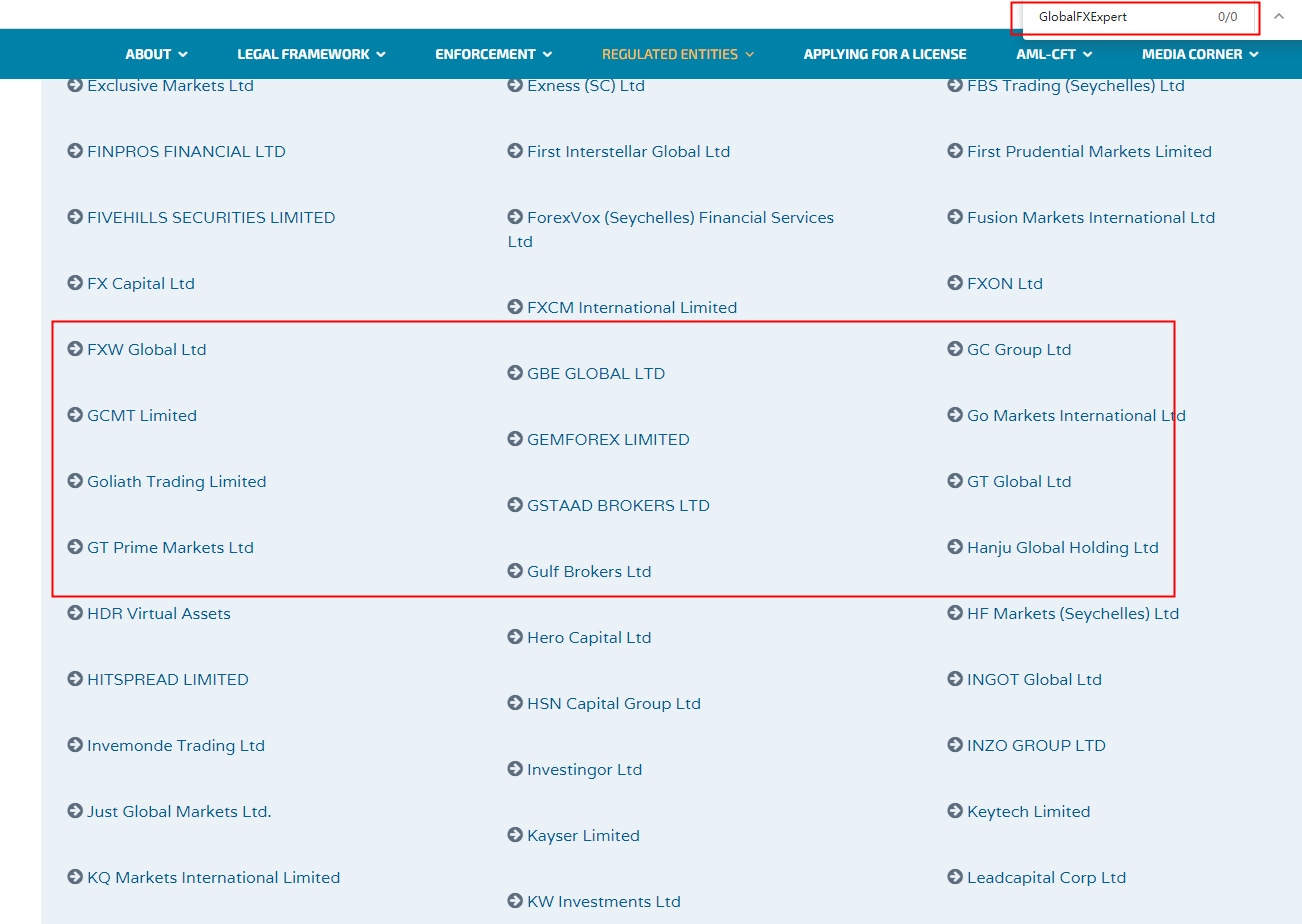Click arrow icon beside Keytech Limited
The height and width of the screenshot is (924, 1302).
pyautogui.click(x=955, y=812)
